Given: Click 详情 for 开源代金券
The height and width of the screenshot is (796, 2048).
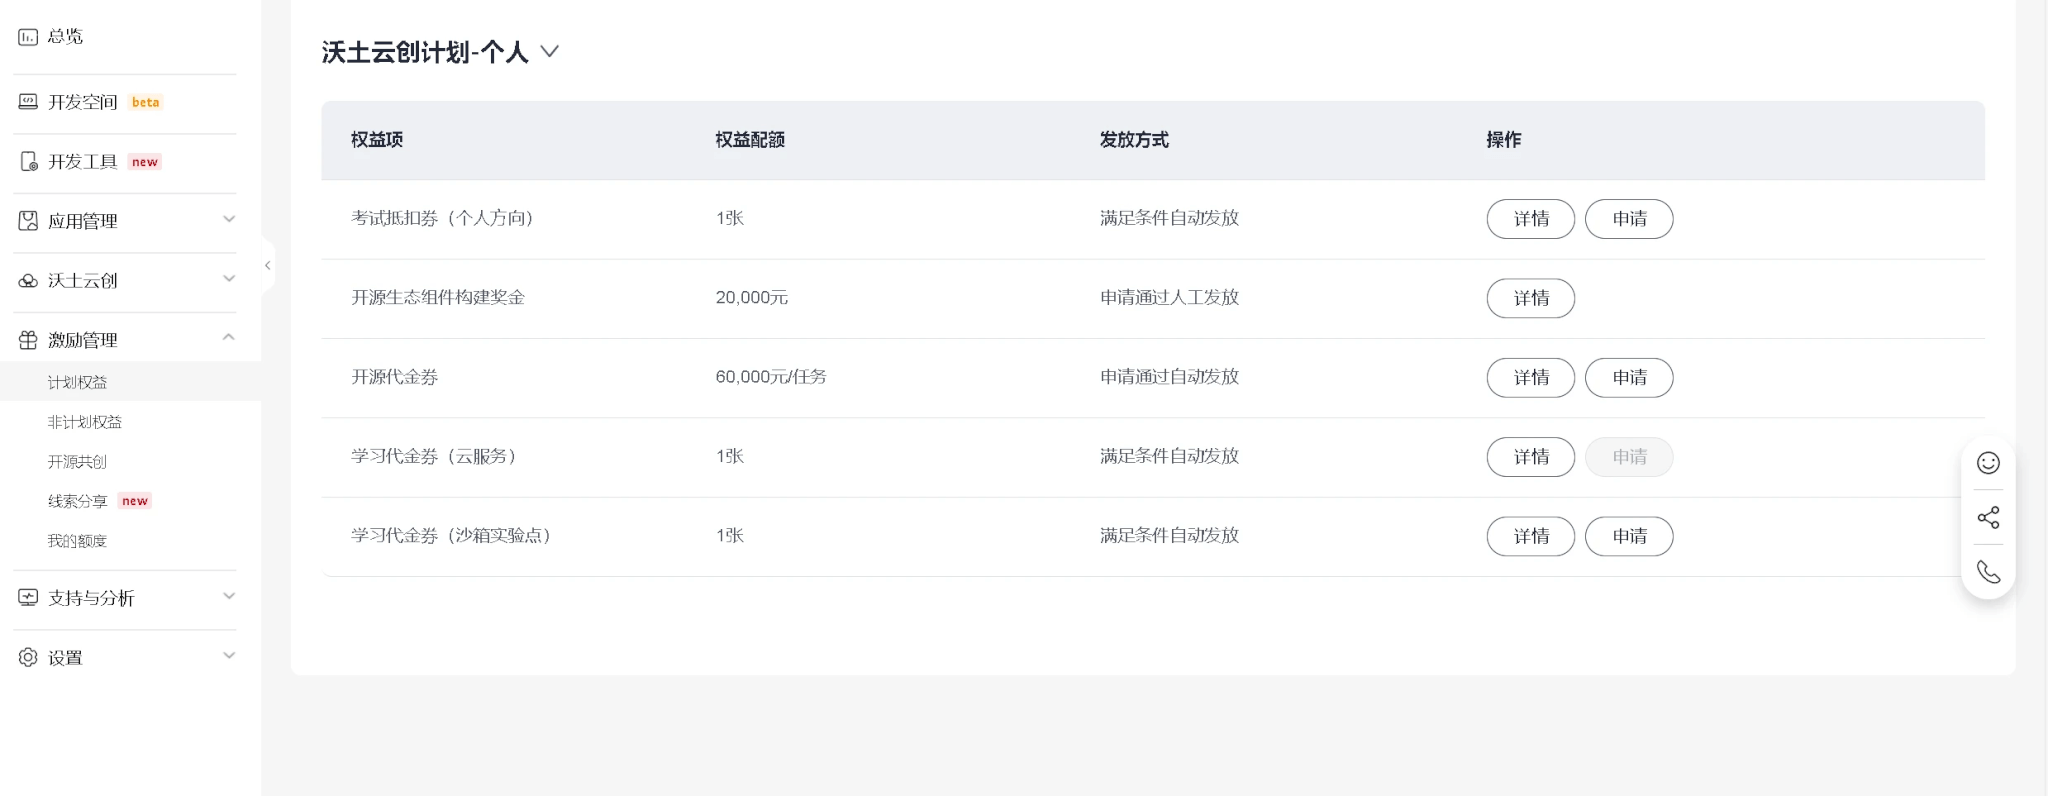Looking at the screenshot, I should point(1531,378).
